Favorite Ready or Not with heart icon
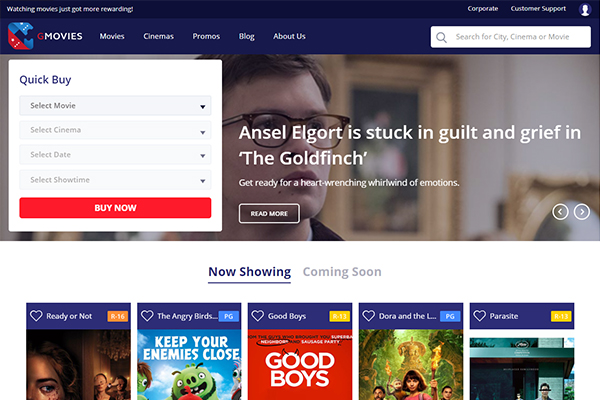The width and height of the screenshot is (600, 400). click(x=36, y=316)
